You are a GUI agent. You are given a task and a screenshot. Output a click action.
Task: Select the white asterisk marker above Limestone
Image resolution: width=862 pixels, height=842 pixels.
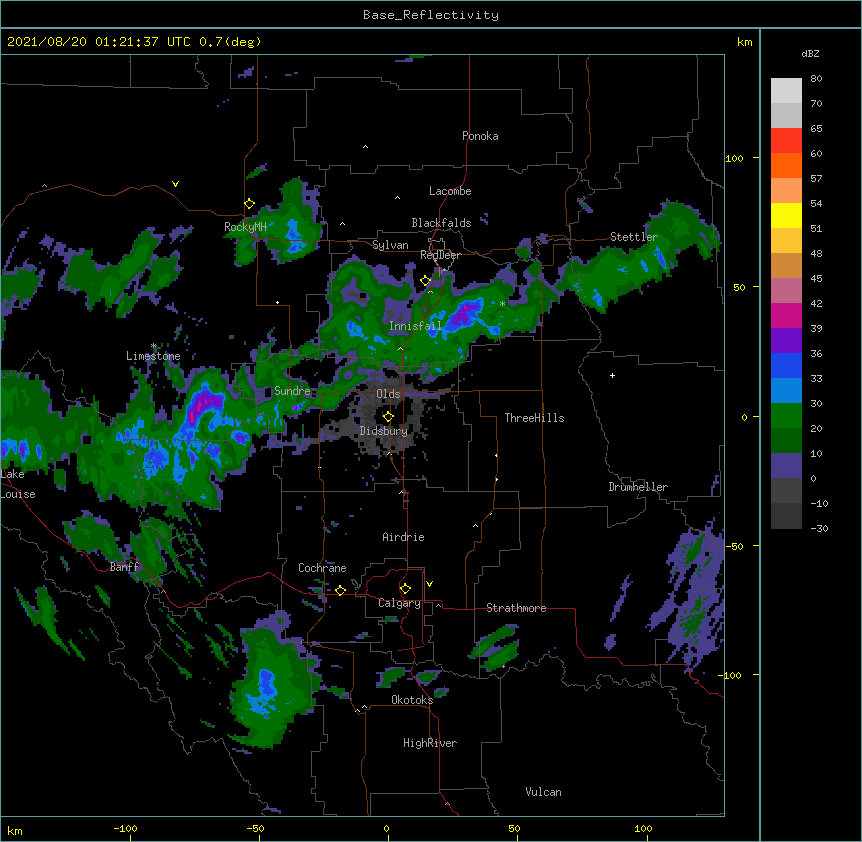154,346
